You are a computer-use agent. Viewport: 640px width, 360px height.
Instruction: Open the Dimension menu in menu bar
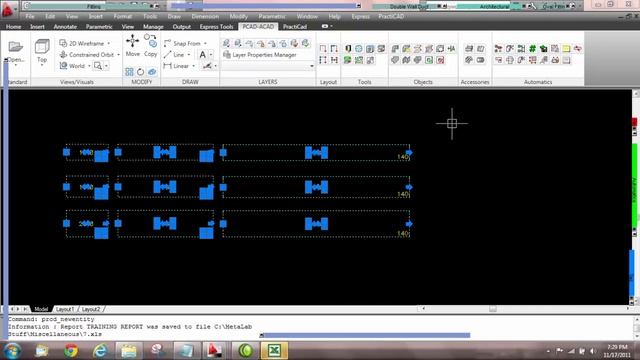coord(205,16)
